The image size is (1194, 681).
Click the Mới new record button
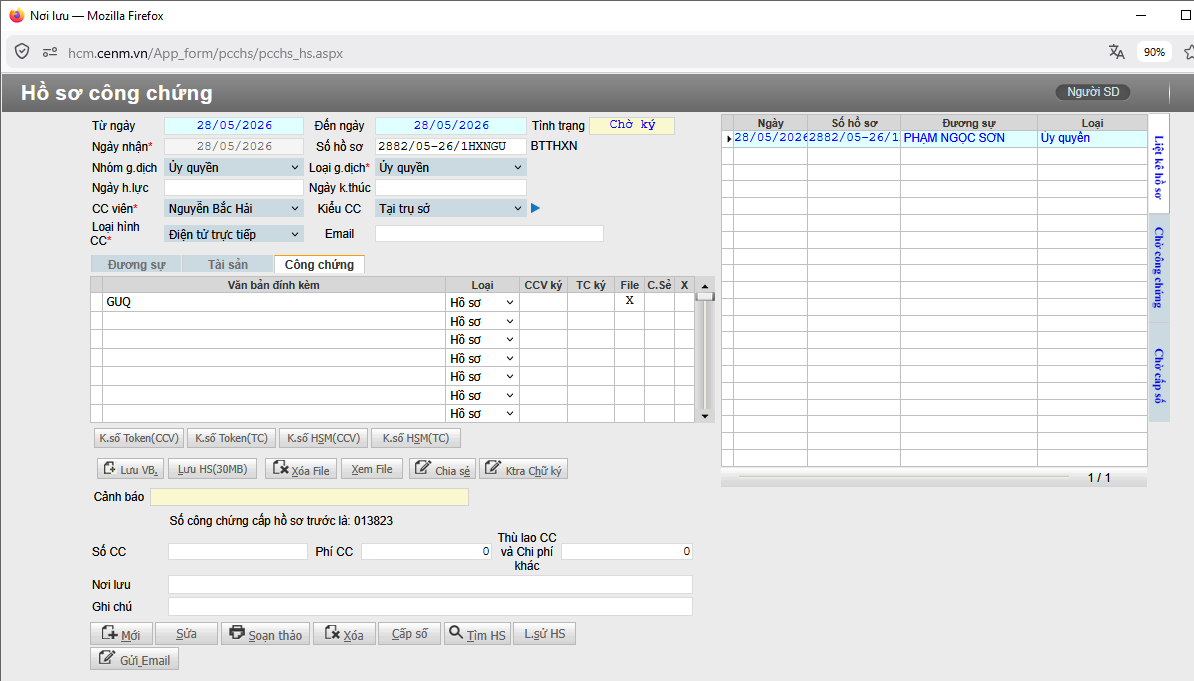[121, 634]
